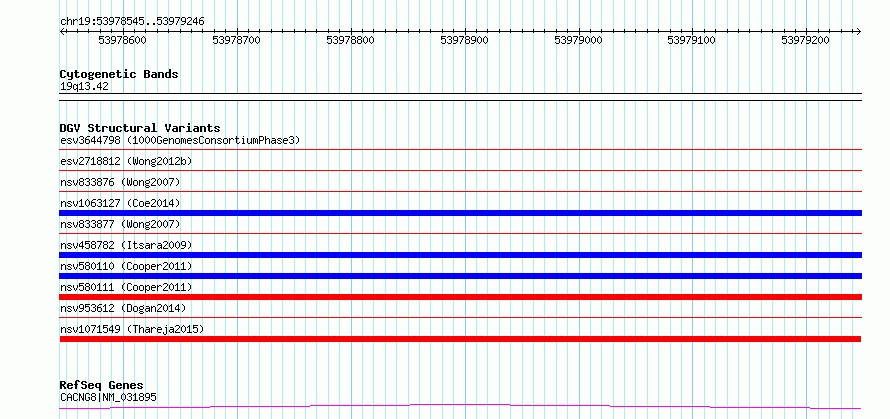This screenshot has height=419, width=890.
Task: Select the nsv458782 (Itsara2009) label
Action: tap(126, 245)
